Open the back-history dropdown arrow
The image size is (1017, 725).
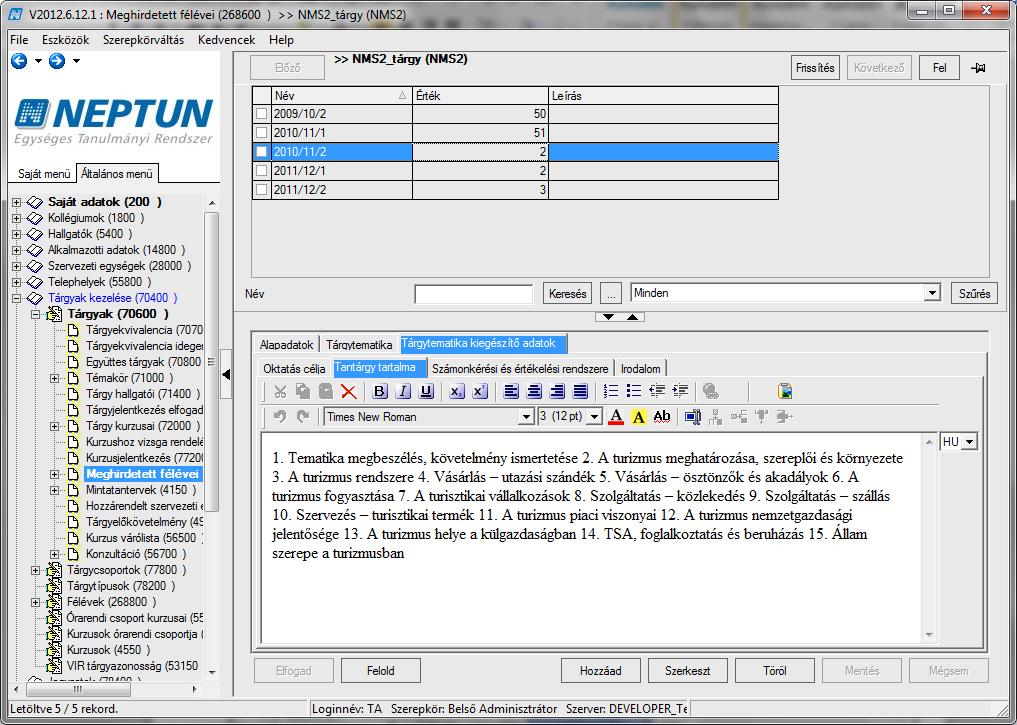coord(38,61)
